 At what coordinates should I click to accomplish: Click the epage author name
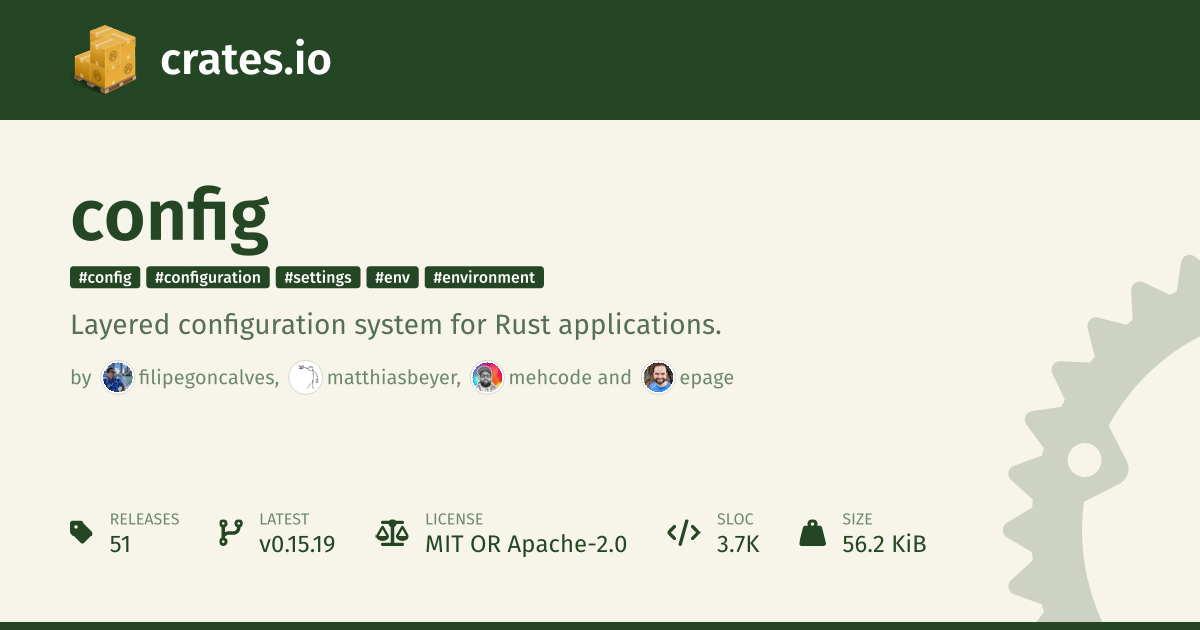pyautogui.click(x=705, y=377)
